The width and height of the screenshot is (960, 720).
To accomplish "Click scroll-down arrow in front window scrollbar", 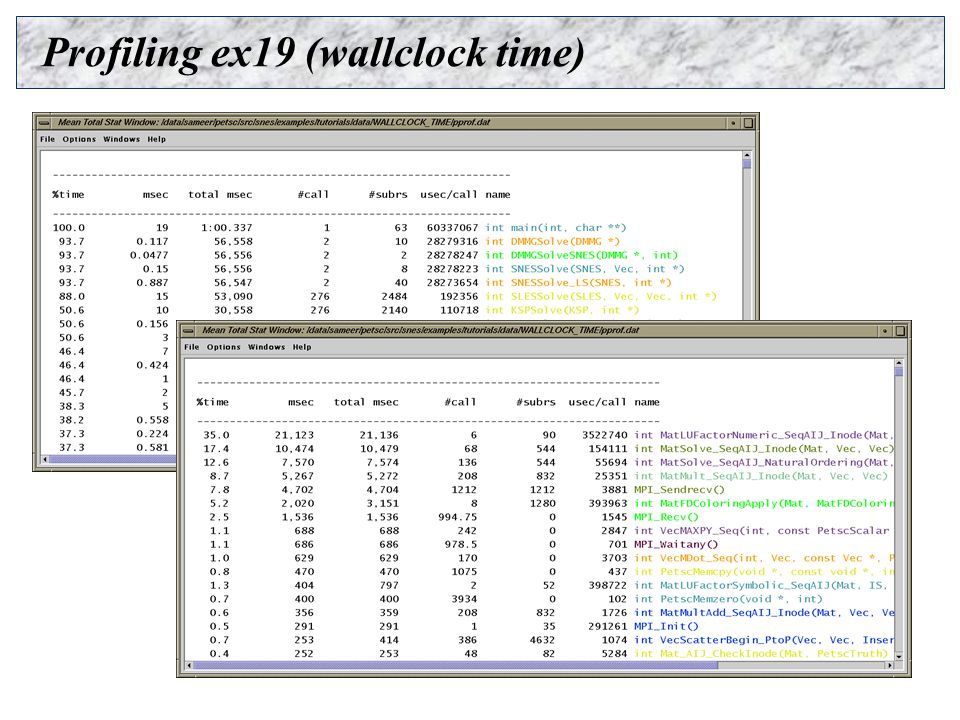I will pyautogui.click(x=898, y=656).
